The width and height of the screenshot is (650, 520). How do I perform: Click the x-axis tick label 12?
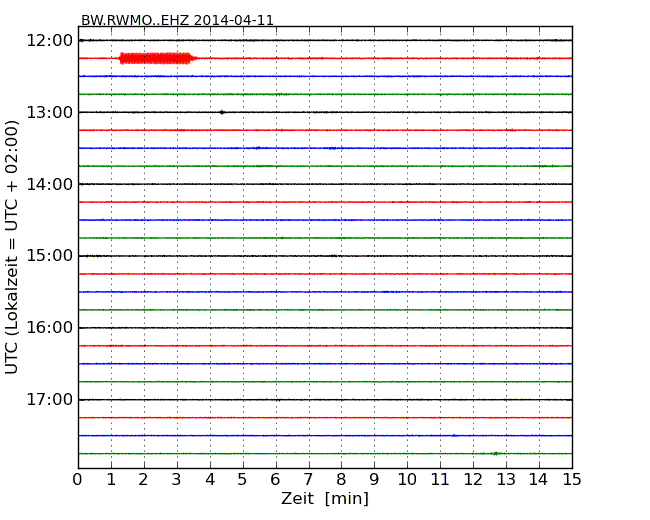coord(473,480)
